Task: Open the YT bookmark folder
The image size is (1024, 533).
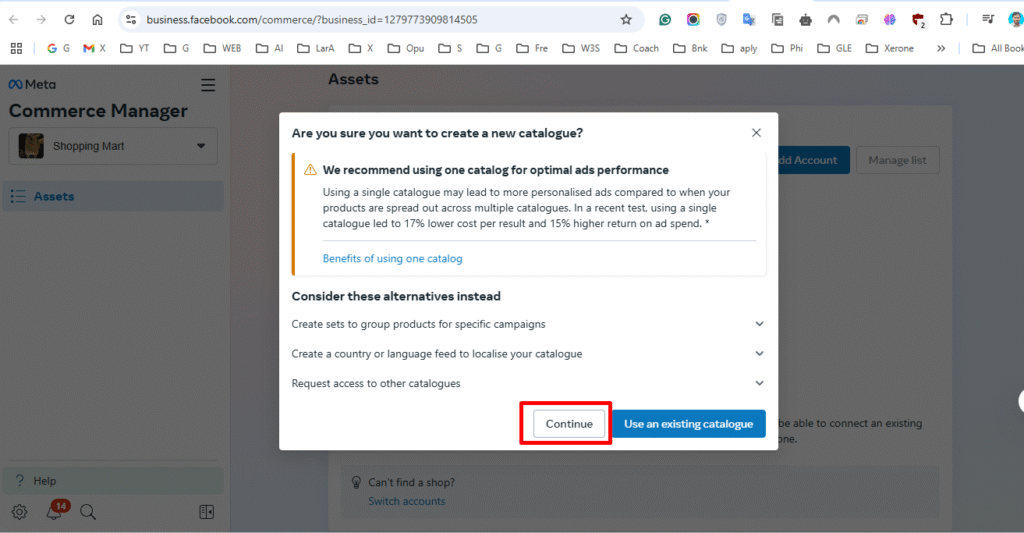Action: point(135,48)
